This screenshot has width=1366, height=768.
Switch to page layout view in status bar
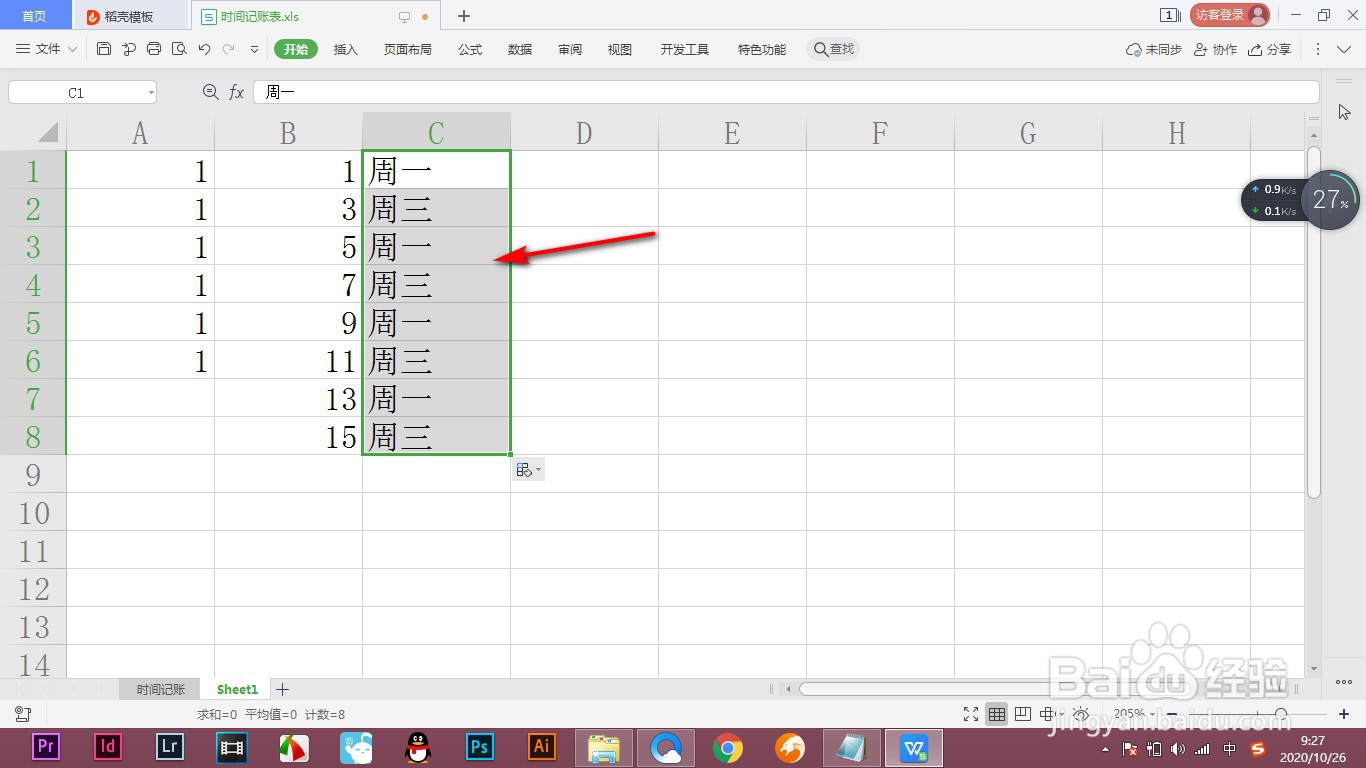pos(1022,714)
